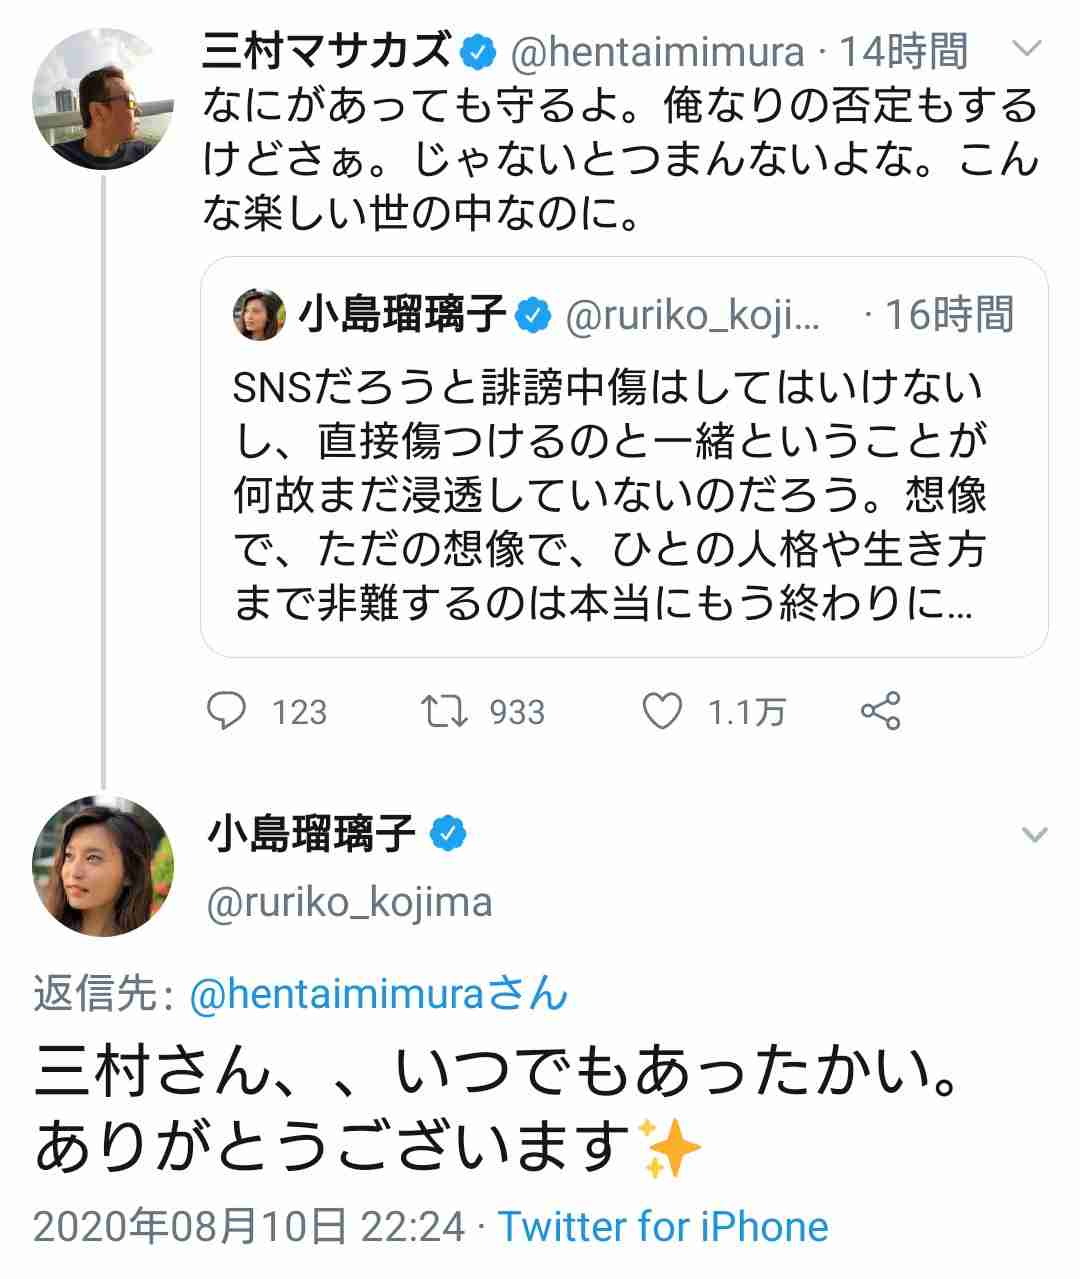Open the @ruriko_kojima handle
The image size is (1080, 1279).
pos(349,903)
